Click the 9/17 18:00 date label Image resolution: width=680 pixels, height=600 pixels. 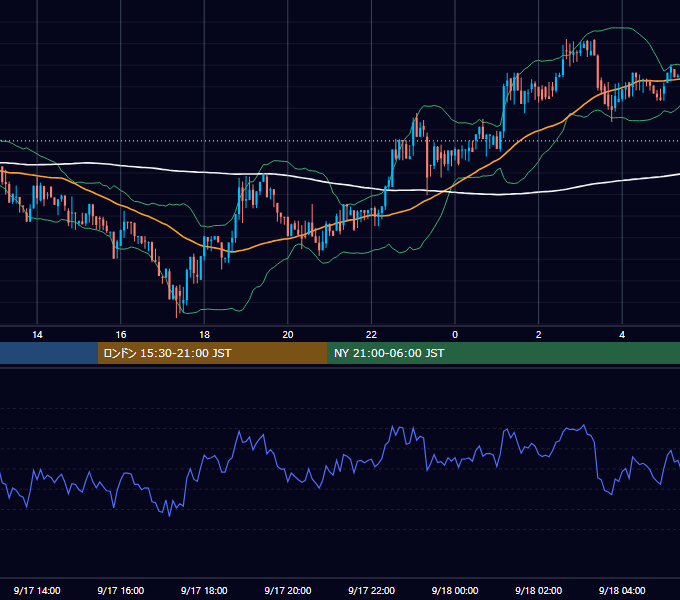[204, 590]
